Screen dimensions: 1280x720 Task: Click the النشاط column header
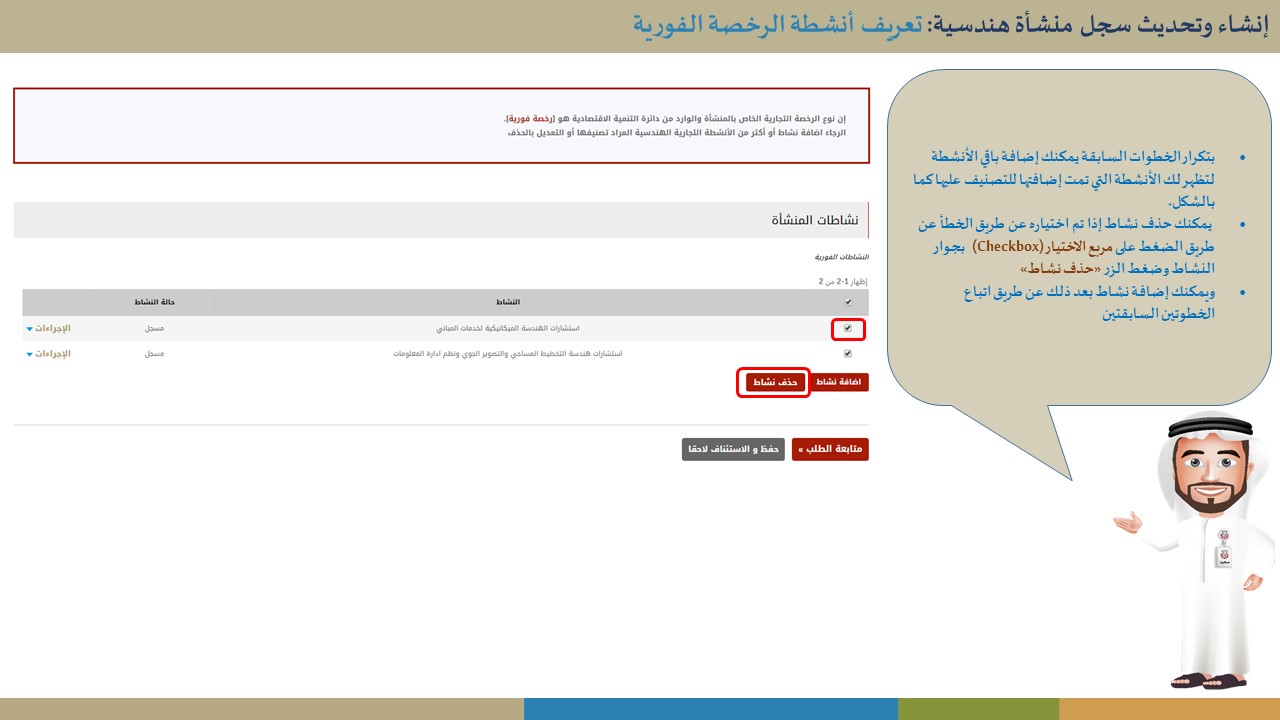[509, 302]
